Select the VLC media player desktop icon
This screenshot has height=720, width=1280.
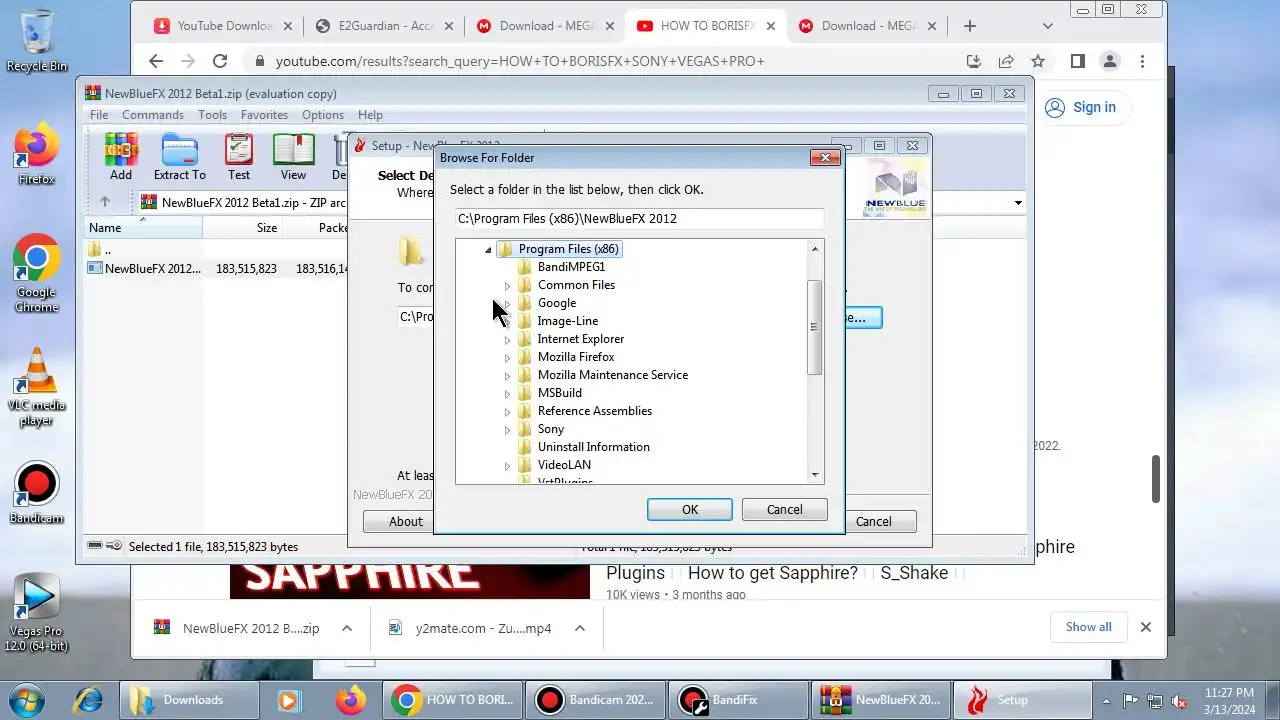(37, 387)
